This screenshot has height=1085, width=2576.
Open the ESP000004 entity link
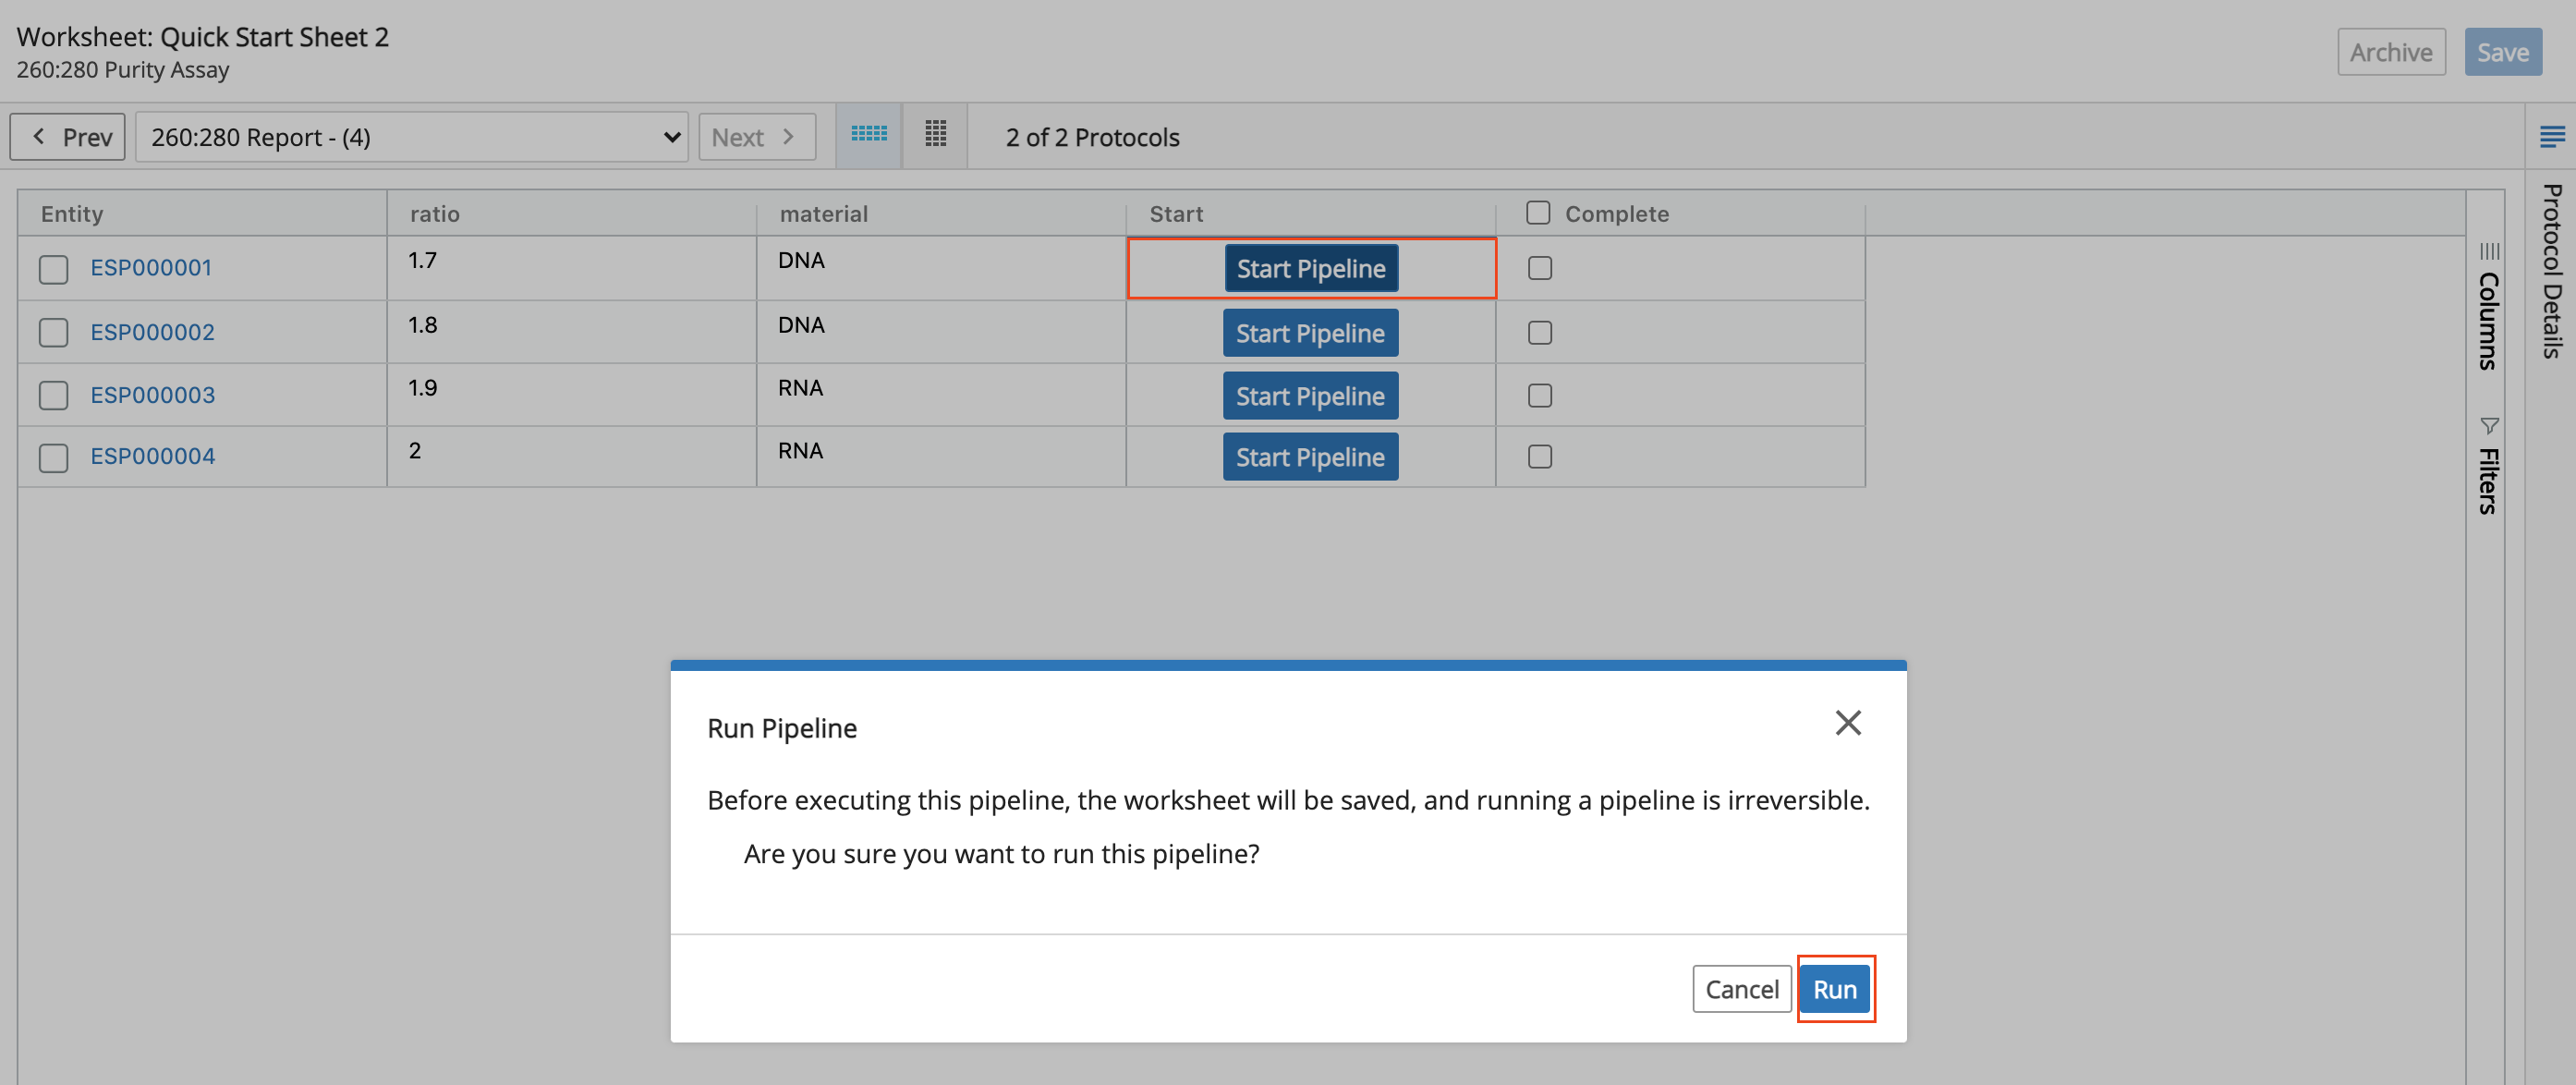[152, 457]
